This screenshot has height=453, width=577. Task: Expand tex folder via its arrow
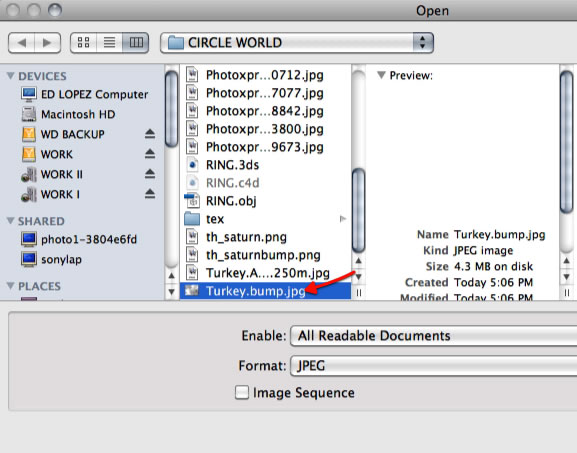coord(343,219)
